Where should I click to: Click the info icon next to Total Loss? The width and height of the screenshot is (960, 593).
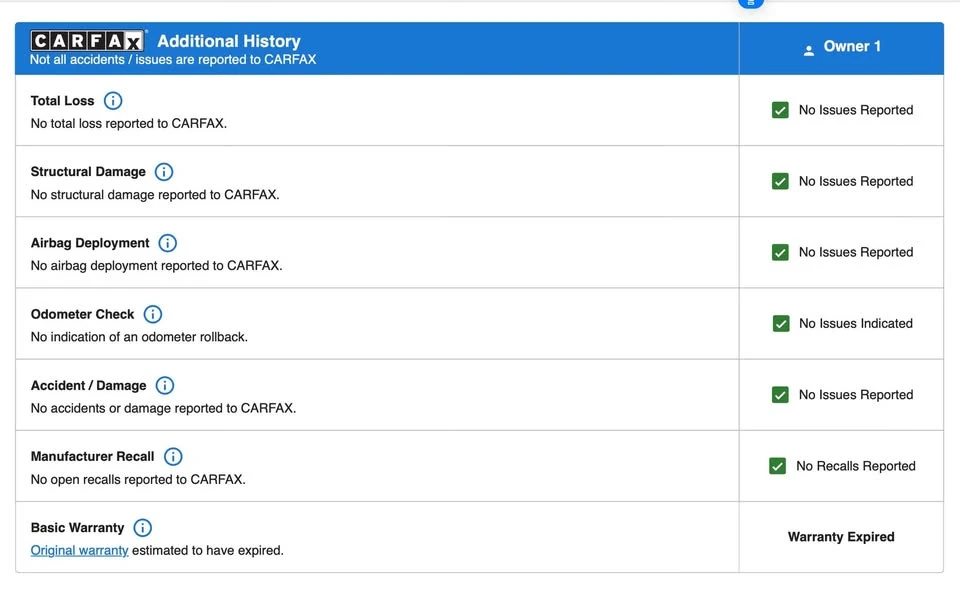(113, 100)
